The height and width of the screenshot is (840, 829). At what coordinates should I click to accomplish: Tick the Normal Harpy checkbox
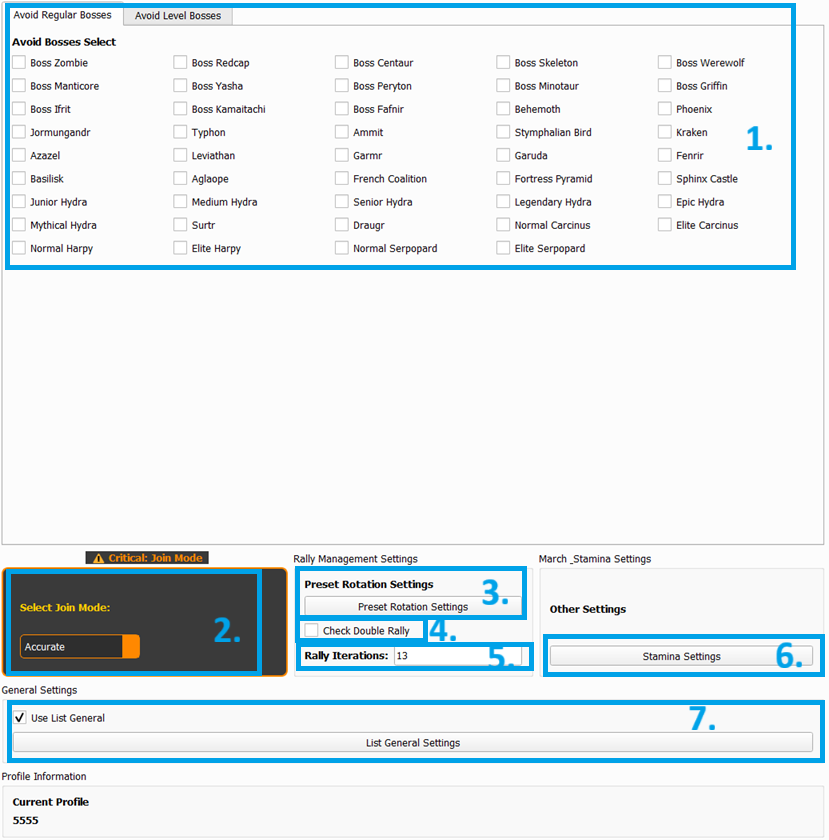point(20,248)
